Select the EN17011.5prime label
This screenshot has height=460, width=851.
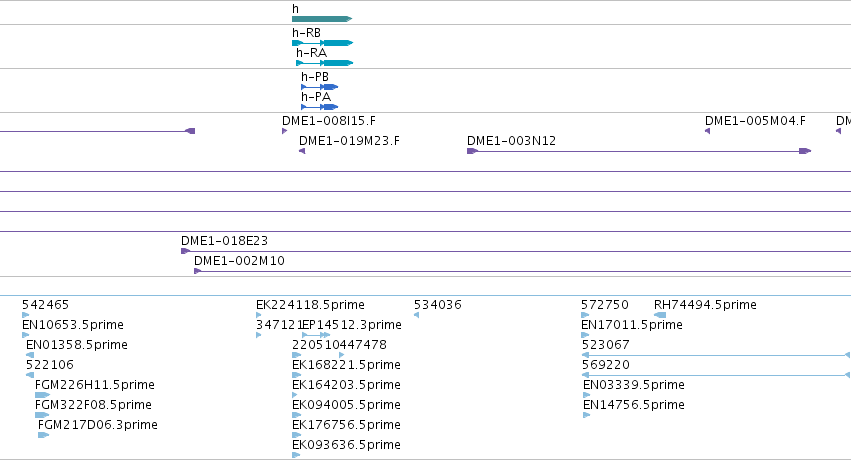pyautogui.click(x=632, y=324)
